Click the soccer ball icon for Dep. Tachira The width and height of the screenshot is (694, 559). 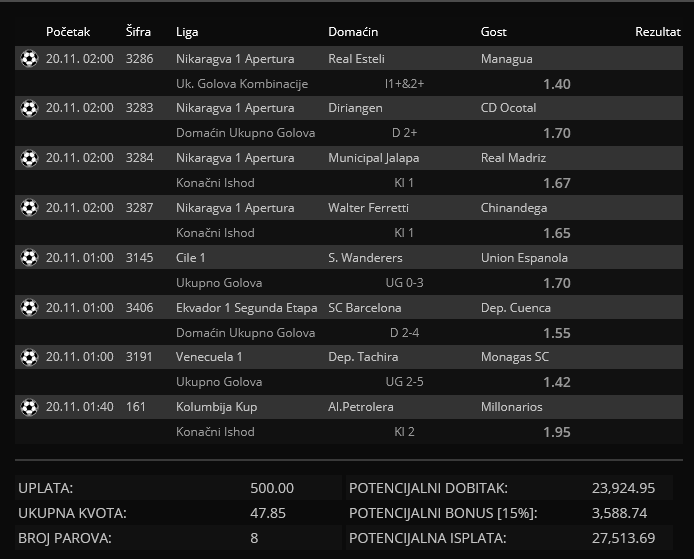pos(29,357)
